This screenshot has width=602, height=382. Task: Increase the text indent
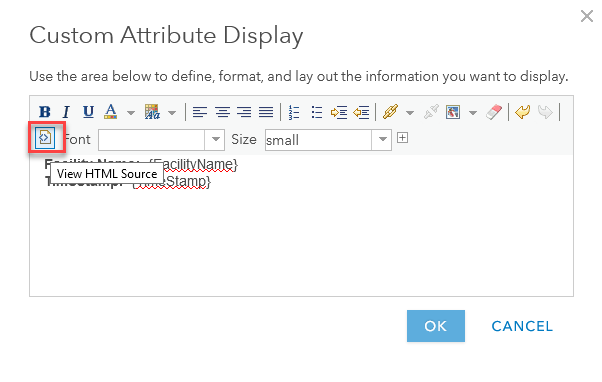(x=339, y=112)
